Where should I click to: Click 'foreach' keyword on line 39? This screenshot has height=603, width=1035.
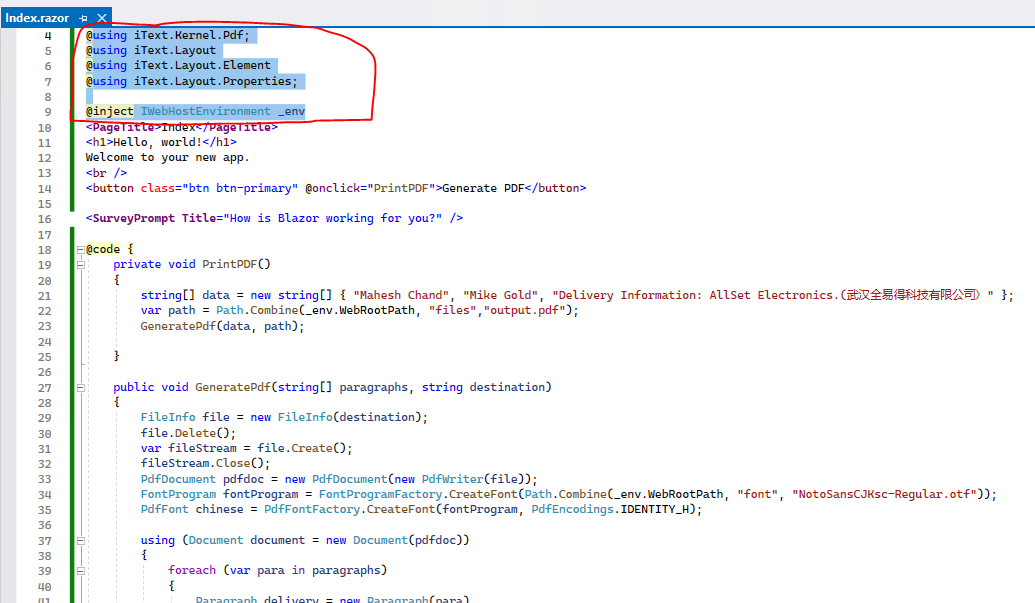click(x=192, y=571)
